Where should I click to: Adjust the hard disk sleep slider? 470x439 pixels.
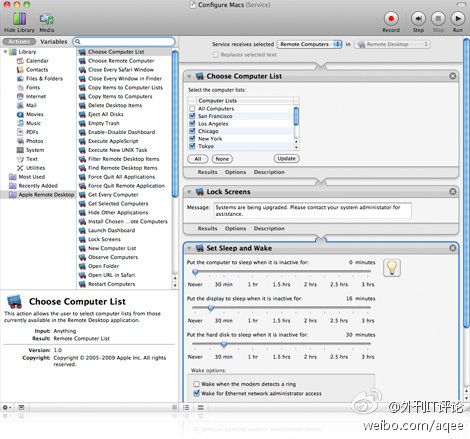pyautogui.click(x=224, y=344)
